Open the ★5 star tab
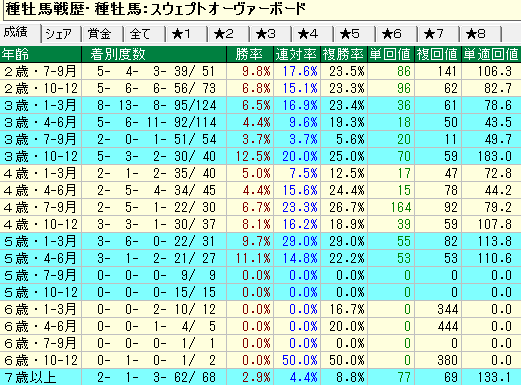This screenshot has width=521, height=385. click(x=354, y=34)
